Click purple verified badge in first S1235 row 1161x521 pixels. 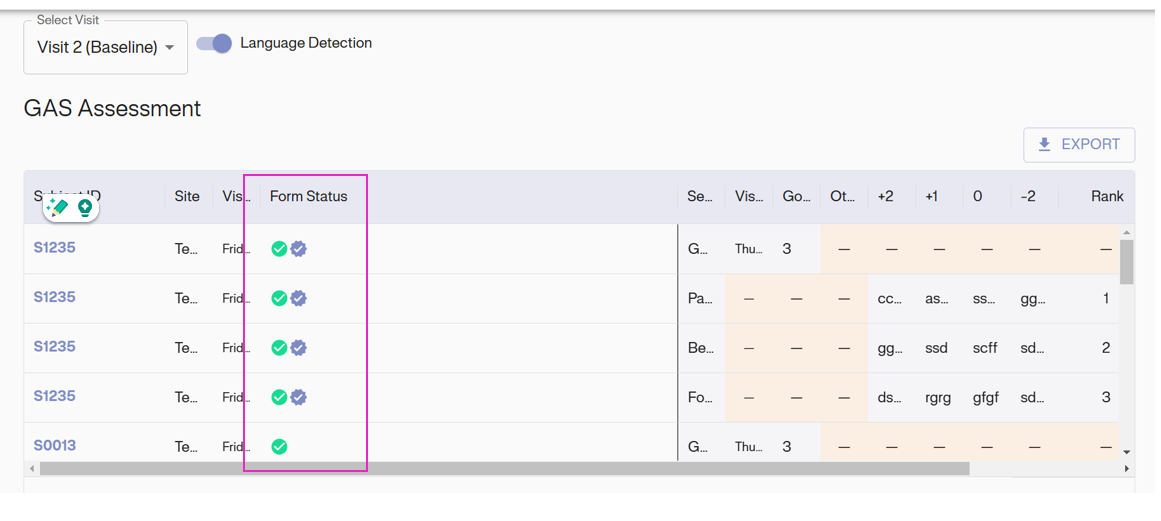(x=298, y=249)
